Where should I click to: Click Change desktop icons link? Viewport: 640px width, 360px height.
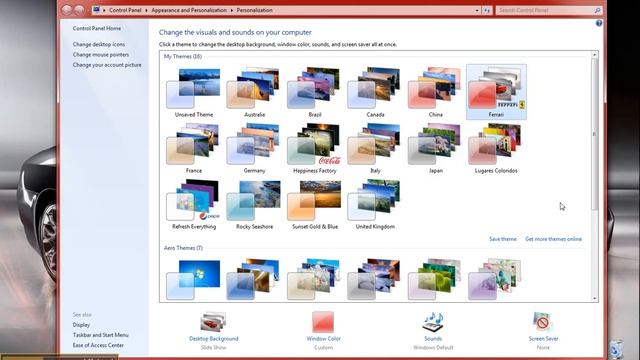pos(99,44)
